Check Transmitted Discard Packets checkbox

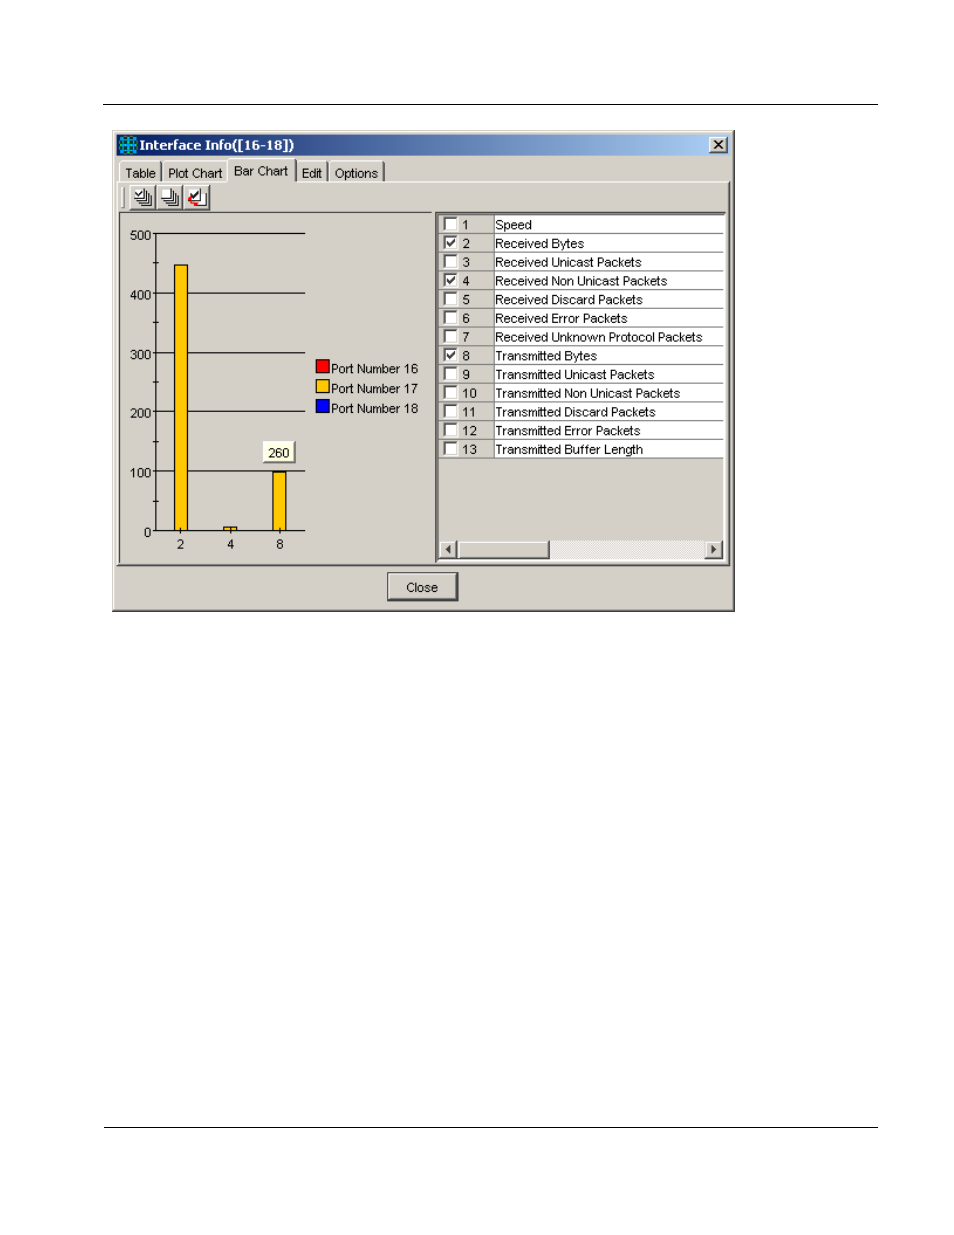(x=451, y=411)
